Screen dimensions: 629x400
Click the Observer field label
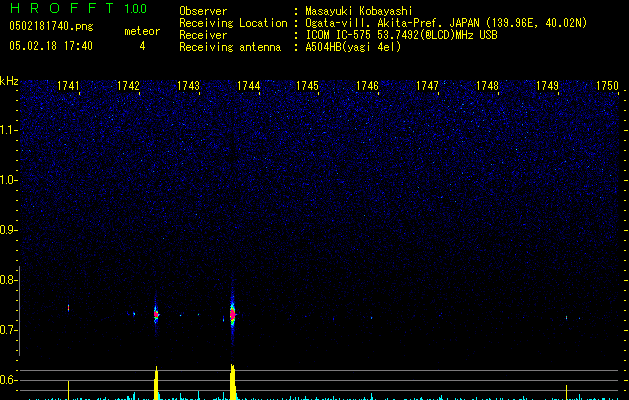click(203, 11)
